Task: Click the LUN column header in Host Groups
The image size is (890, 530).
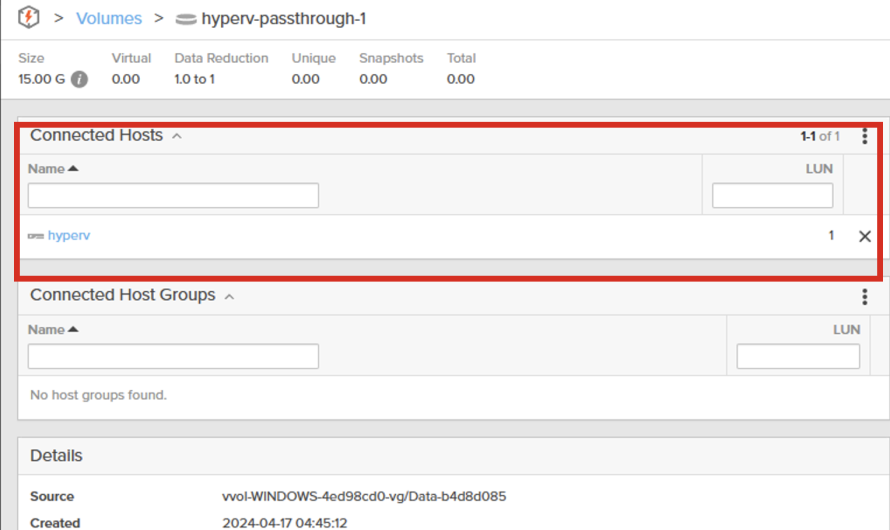Action: (x=846, y=329)
